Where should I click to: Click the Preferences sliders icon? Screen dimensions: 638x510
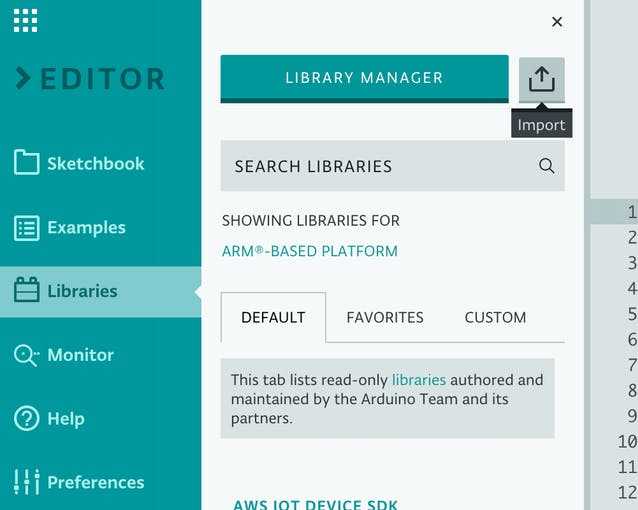click(26, 482)
